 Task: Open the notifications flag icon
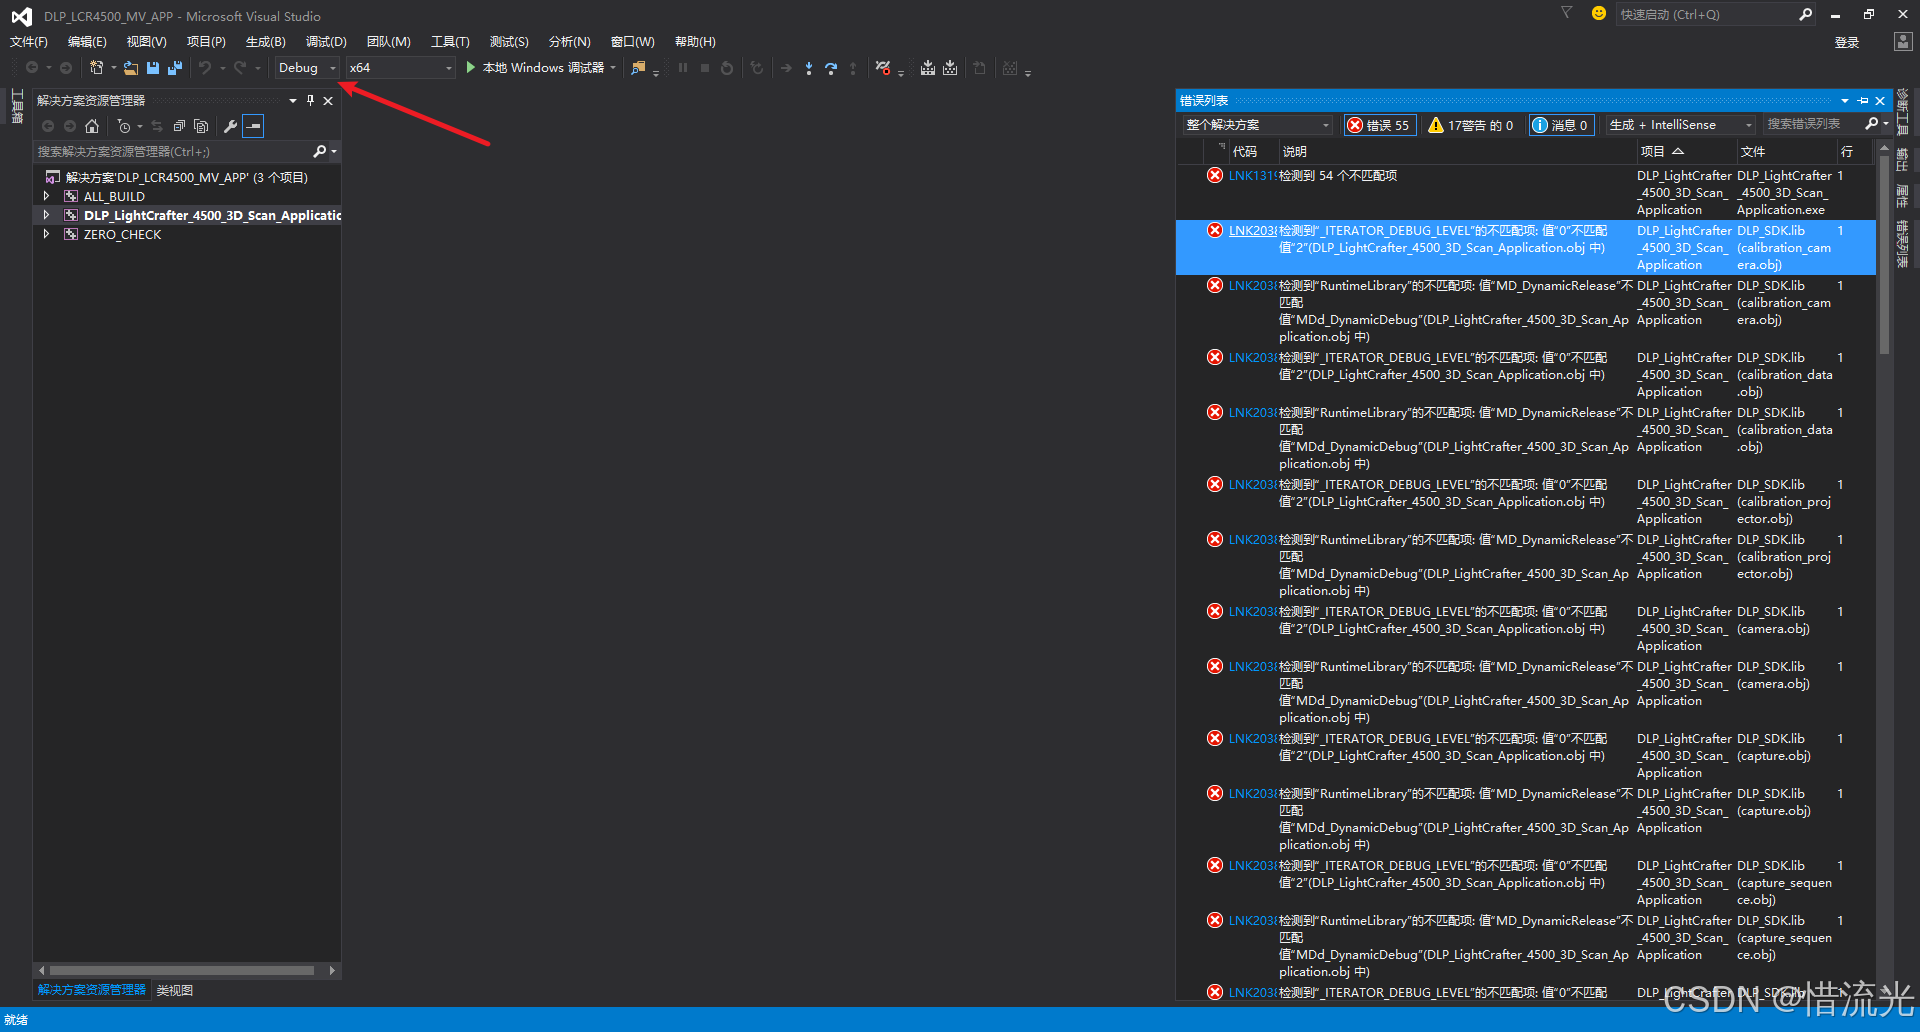[1567, 13]
